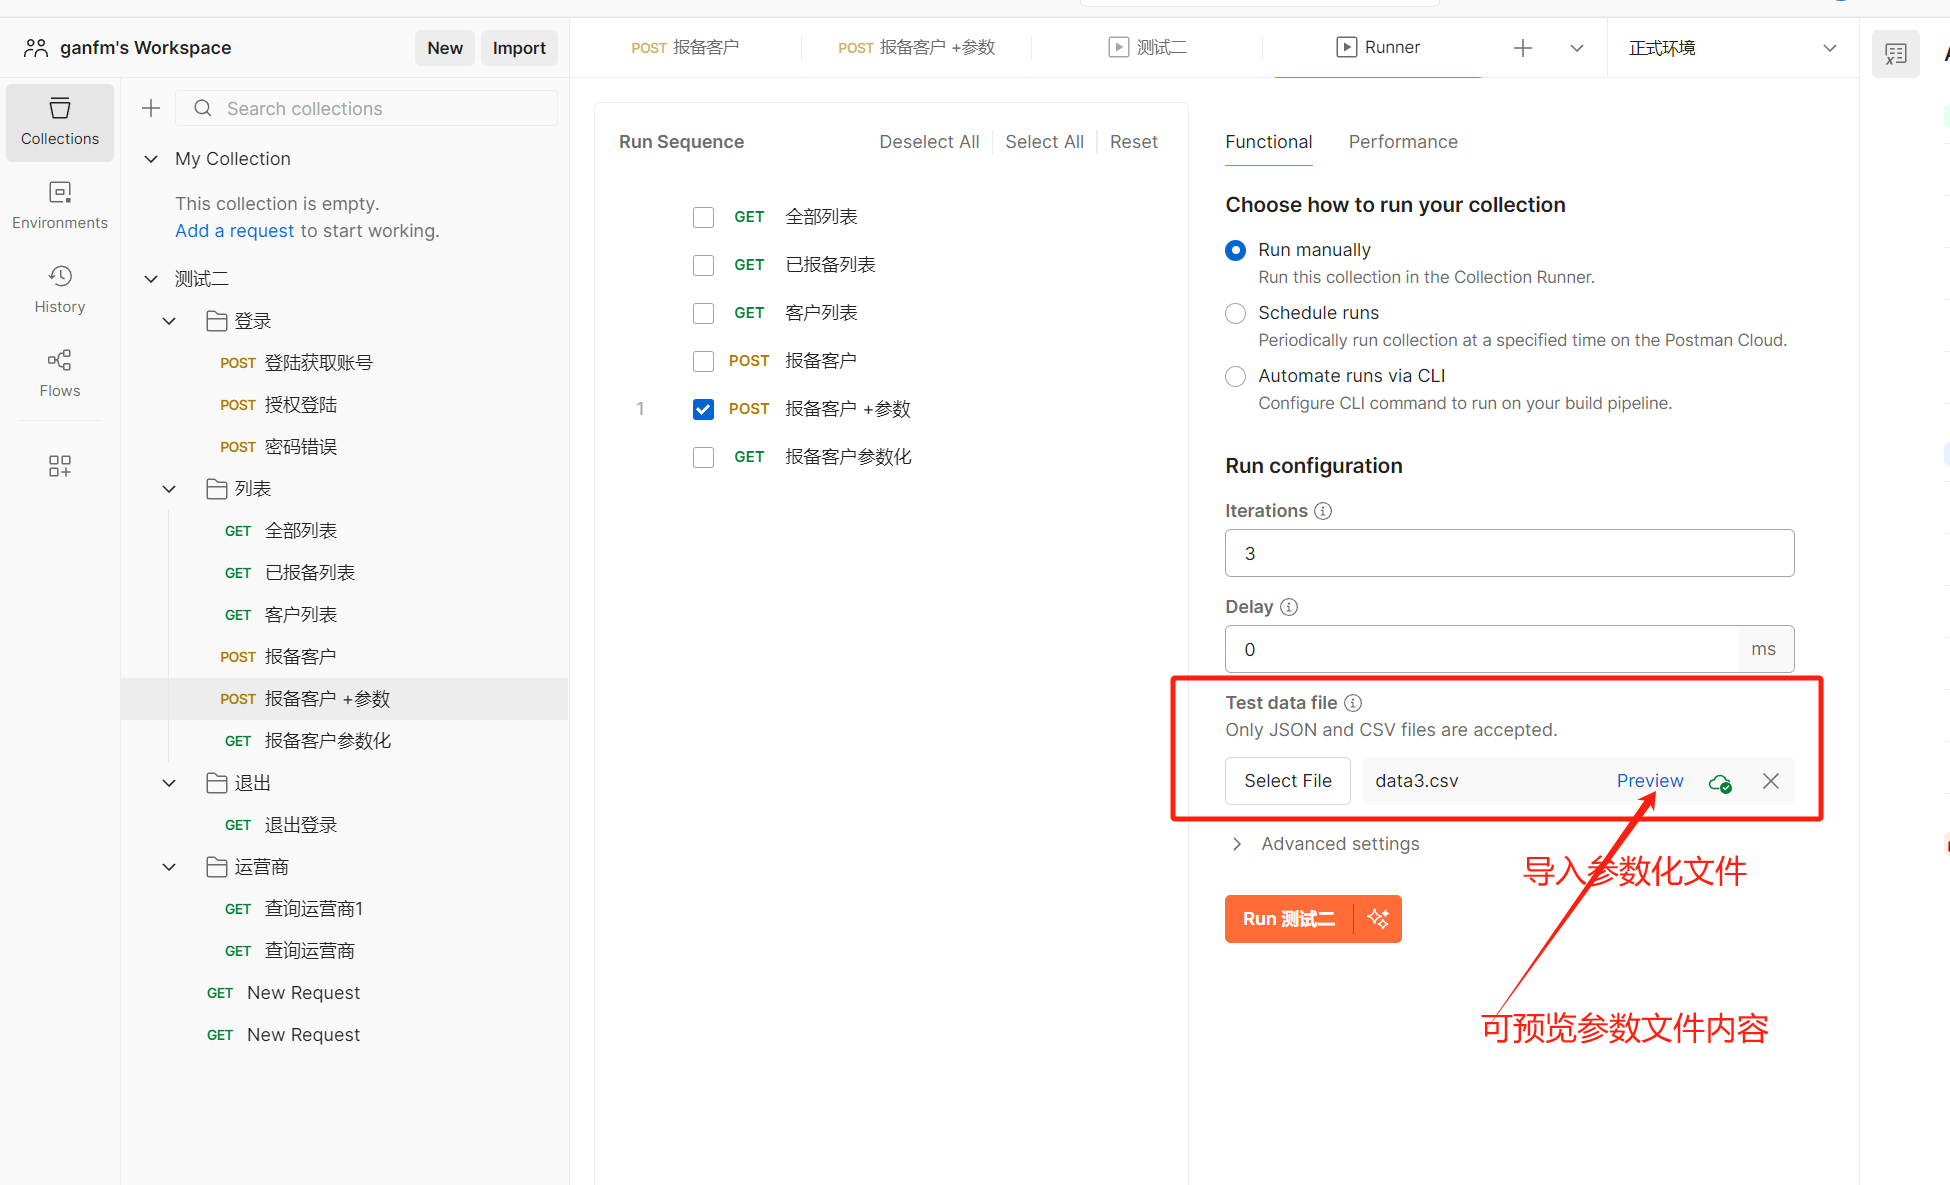
Task: Click the configure workspace sidebar grid icon
Action: point(60,465)
